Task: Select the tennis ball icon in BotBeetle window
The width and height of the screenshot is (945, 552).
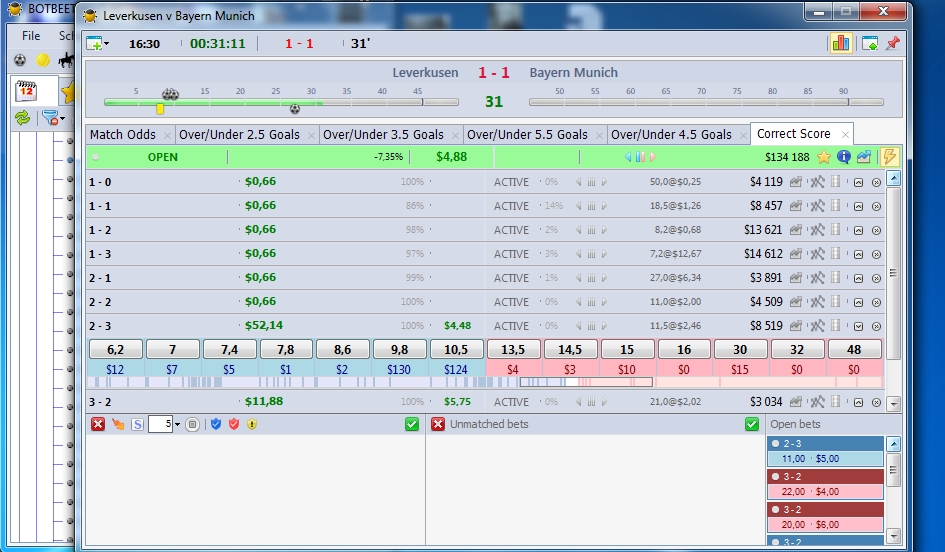Action: point(43,60)
